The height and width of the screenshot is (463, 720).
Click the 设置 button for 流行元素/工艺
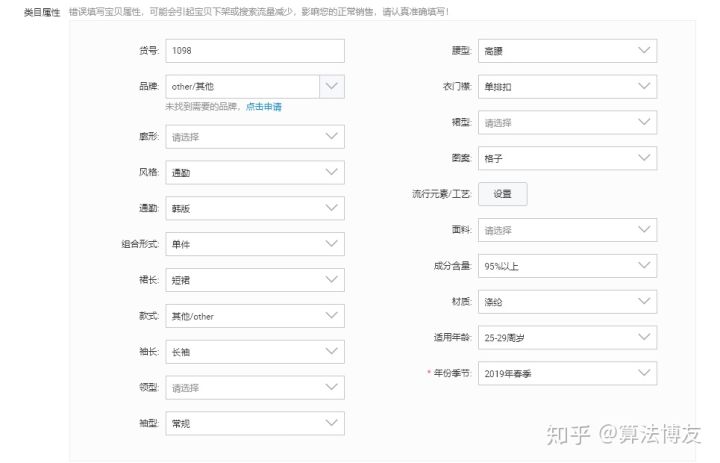(502, 194)
